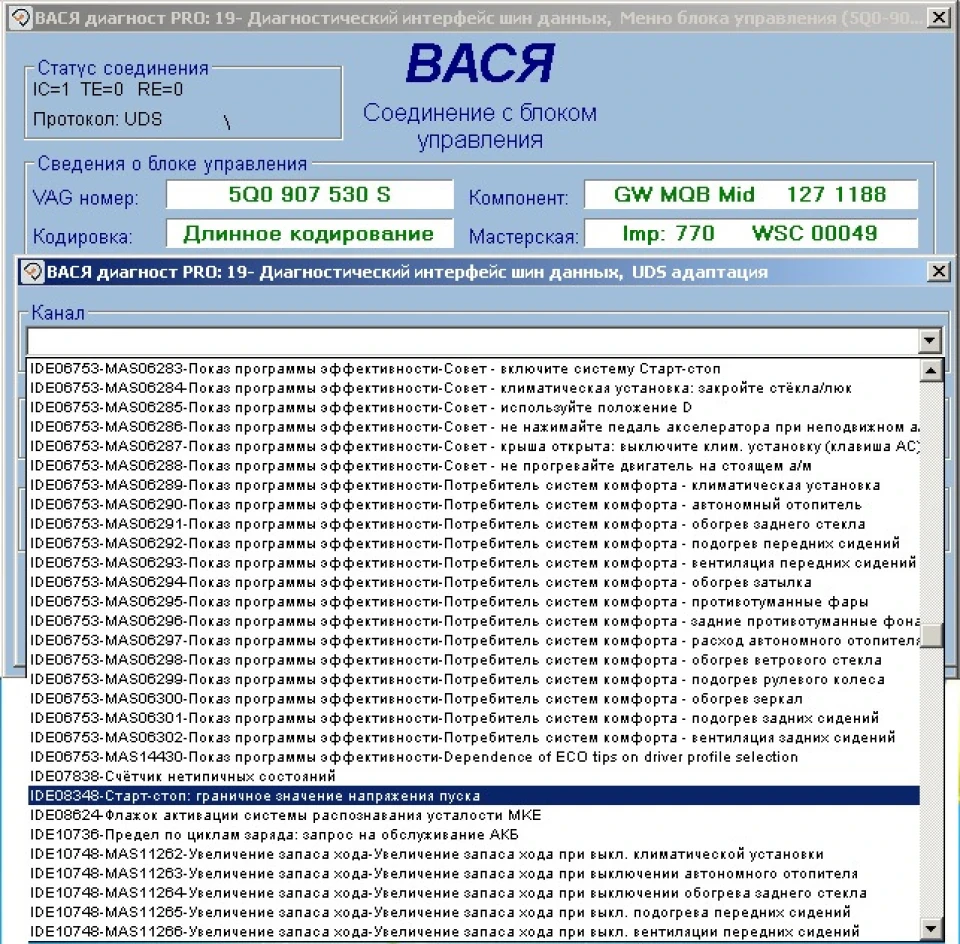Select MAS11264 при выключении обогрева заднего стекла
Image resolution: width=960 pixels, height=944 pixels.
pyautogui.click(x=473, y=893)
